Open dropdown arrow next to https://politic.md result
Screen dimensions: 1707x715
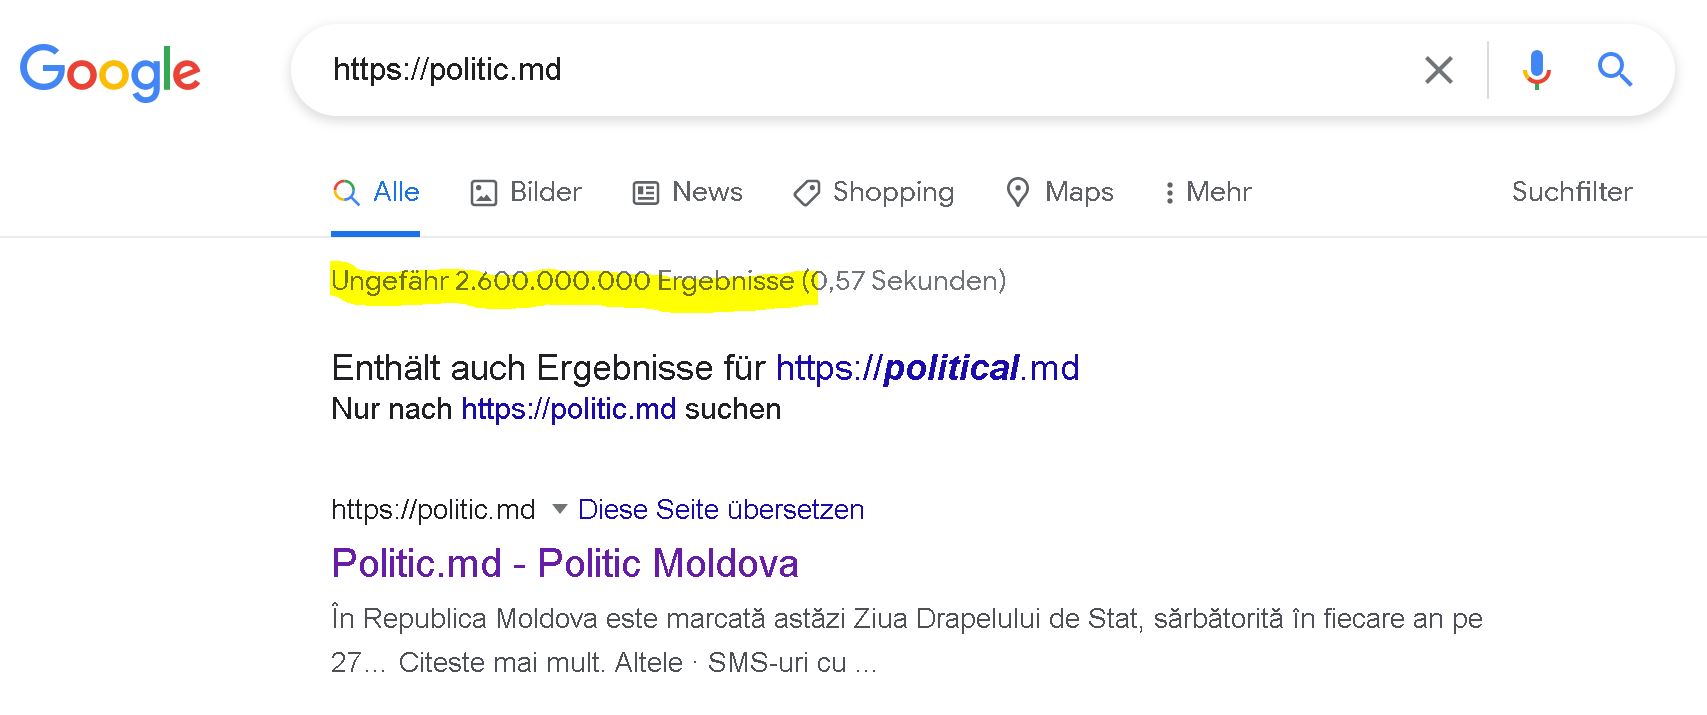pyautogui.click(x=560, y=509)
